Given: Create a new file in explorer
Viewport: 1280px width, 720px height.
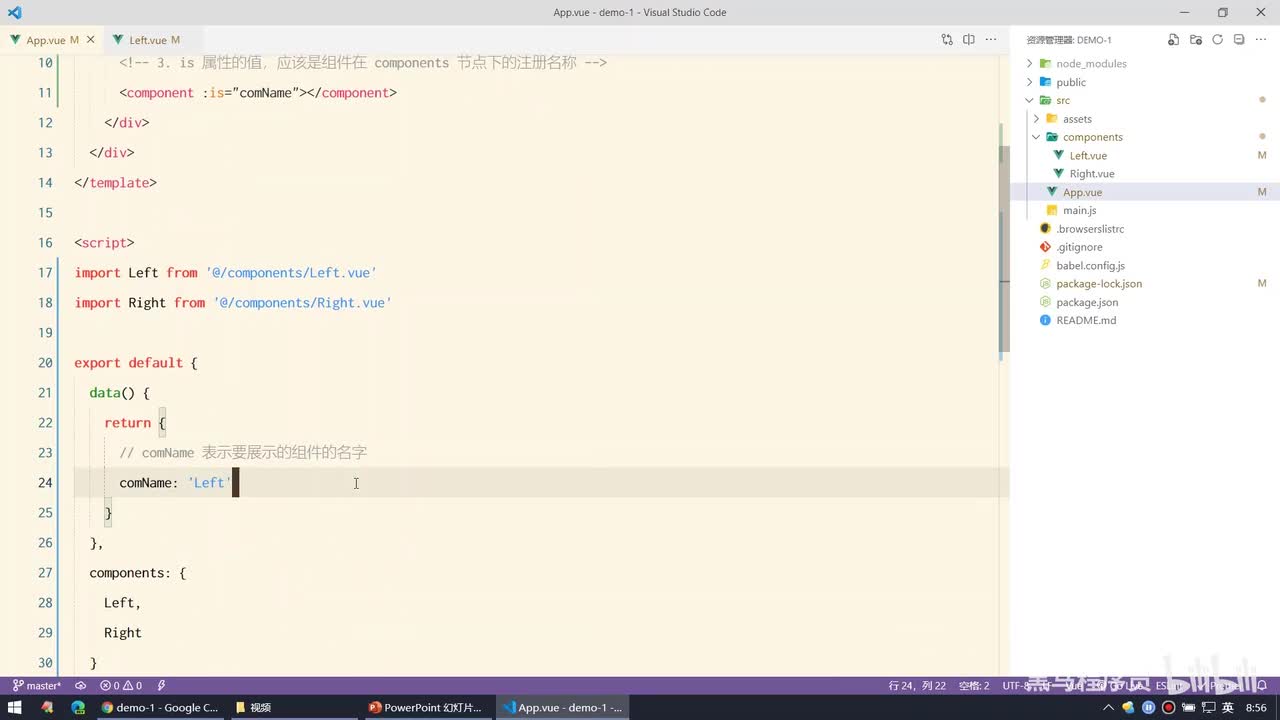Looking at the screenshot, I should [1174, 40].
